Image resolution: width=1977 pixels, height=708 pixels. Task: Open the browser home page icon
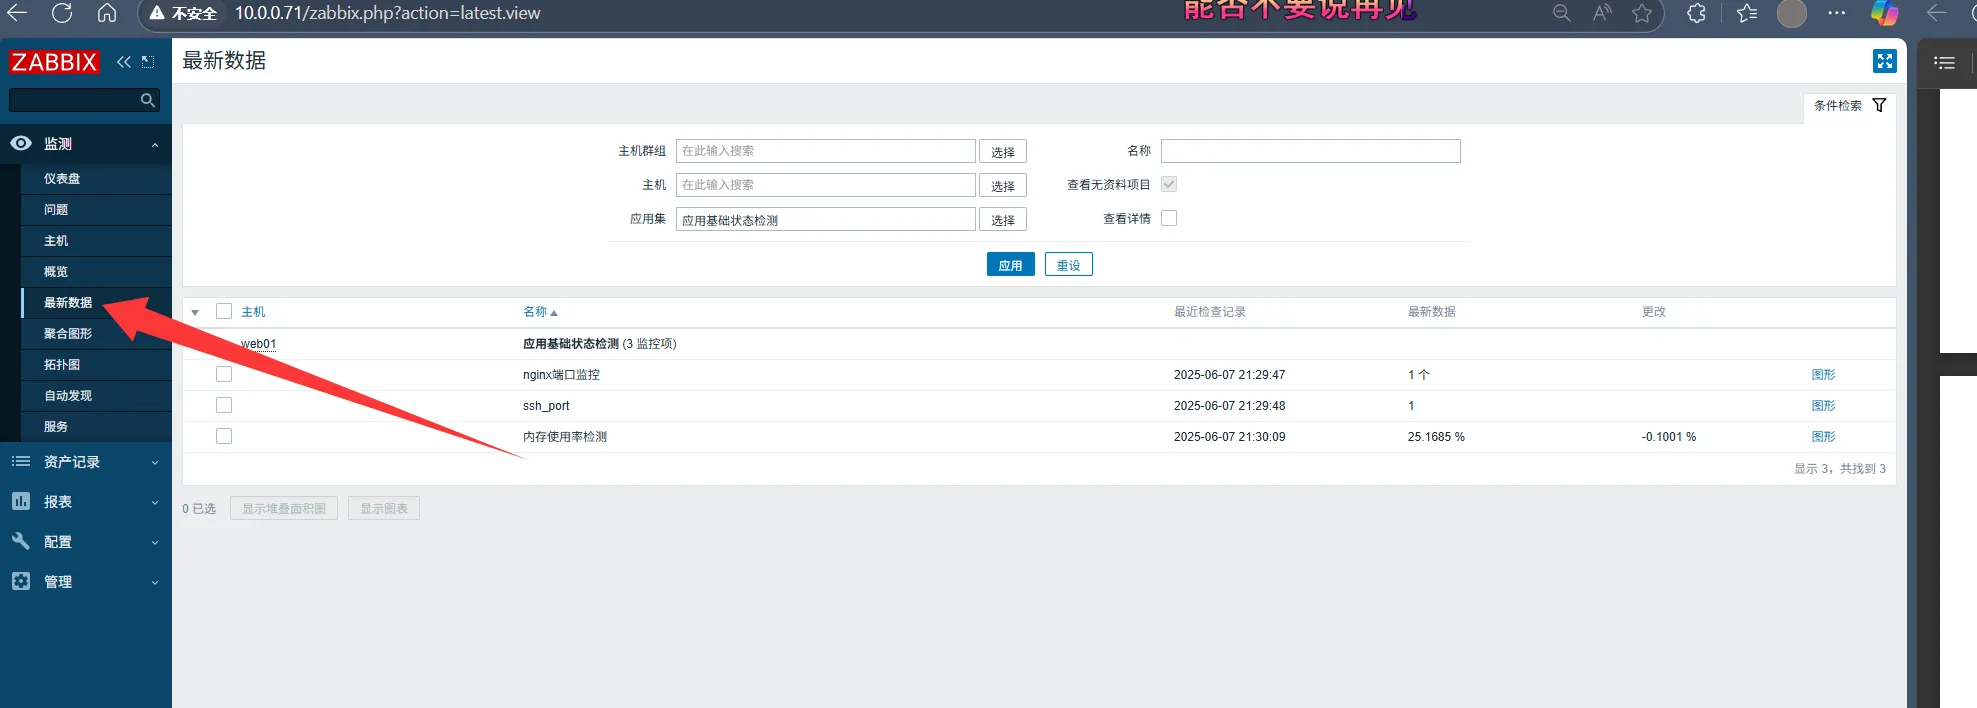107,13
